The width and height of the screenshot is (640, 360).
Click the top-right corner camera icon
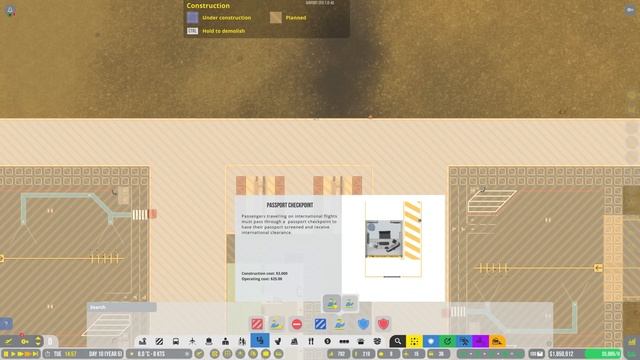(x=630, y=10)
